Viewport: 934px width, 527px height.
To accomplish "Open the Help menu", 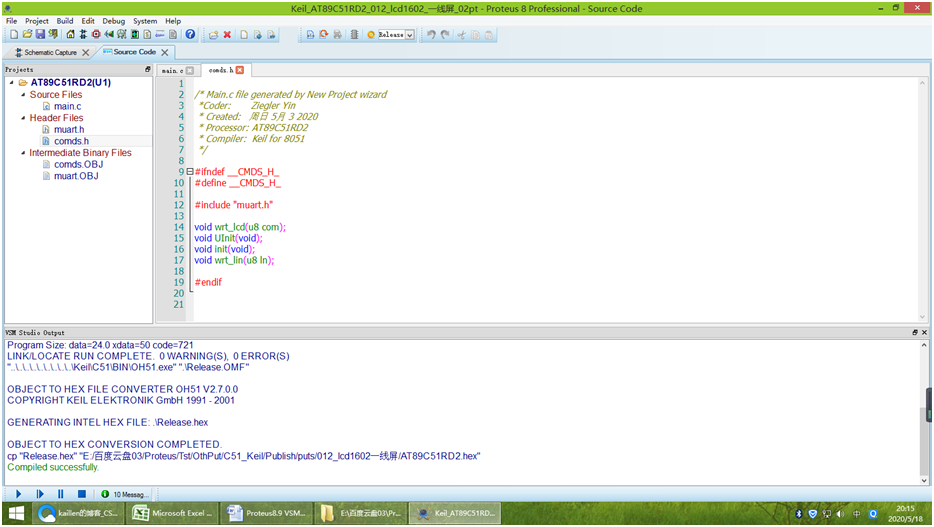I will pyautogui.click(x=173, y=21).
